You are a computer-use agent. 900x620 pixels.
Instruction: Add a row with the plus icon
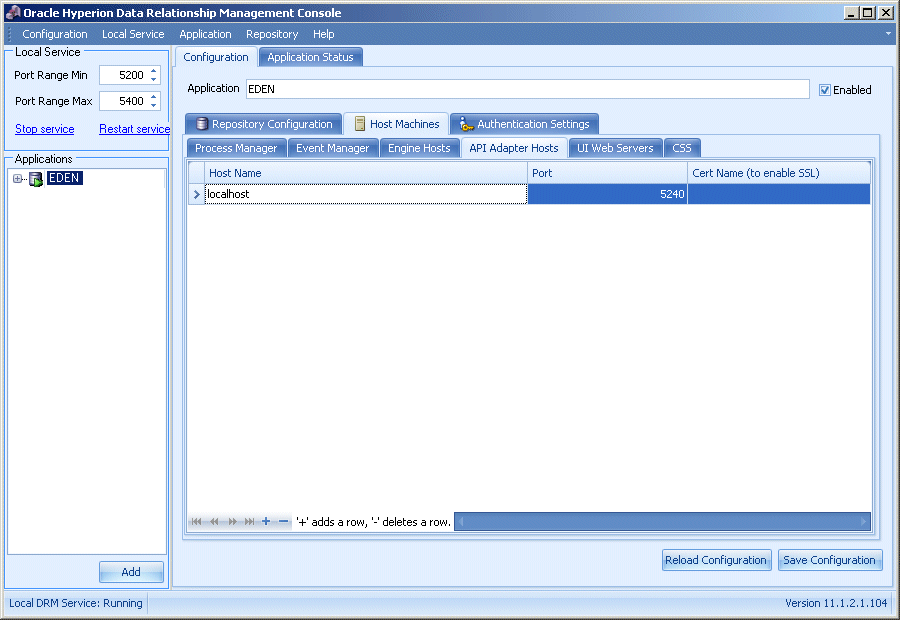click(266, 521)
